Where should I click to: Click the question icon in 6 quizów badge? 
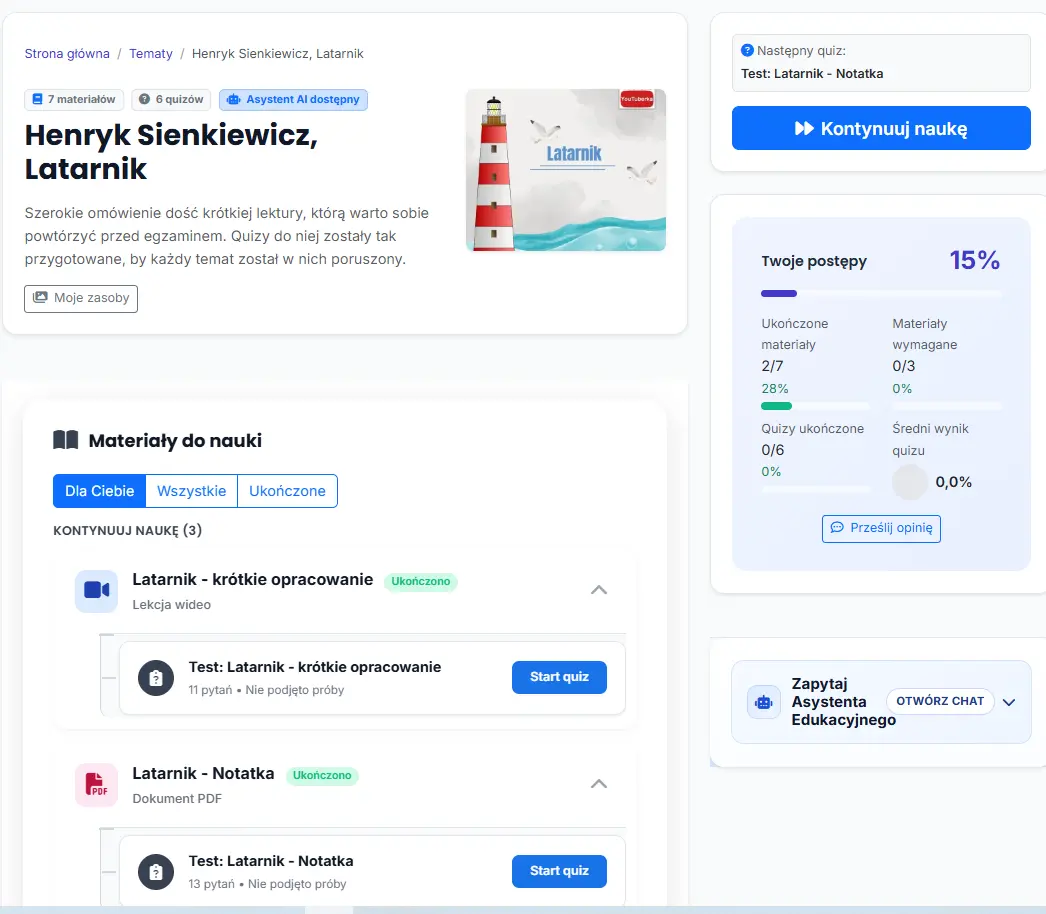(144, 99)
